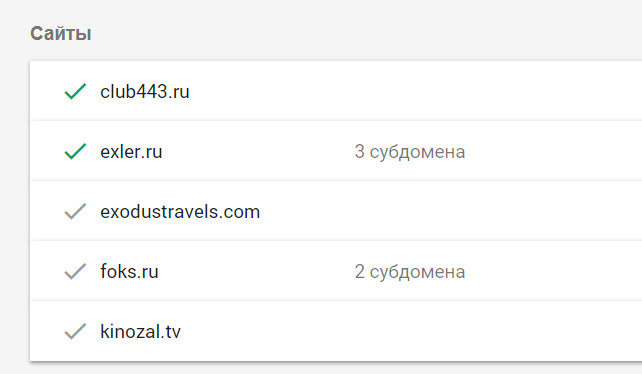The image size is (642, 374).
Task: Click the "Сайты" section heading
Action: point(61,33)
